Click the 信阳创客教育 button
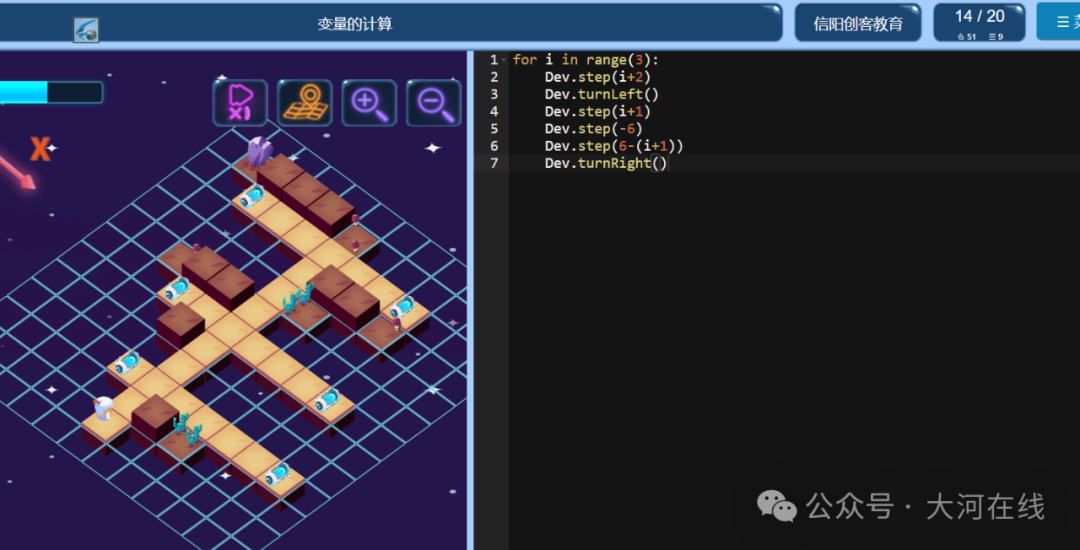The height and width of the screenshot is (550, 1080). [x=858, y=24]
